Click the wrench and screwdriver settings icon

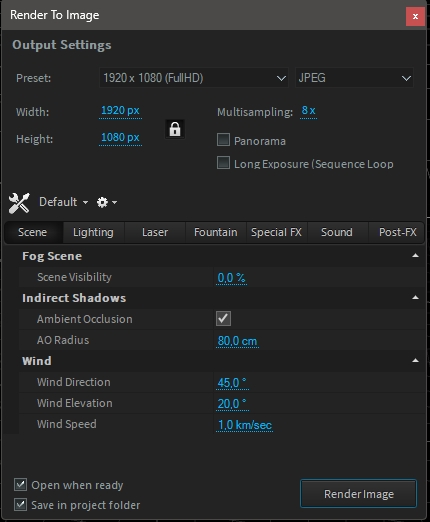[19, 203]
